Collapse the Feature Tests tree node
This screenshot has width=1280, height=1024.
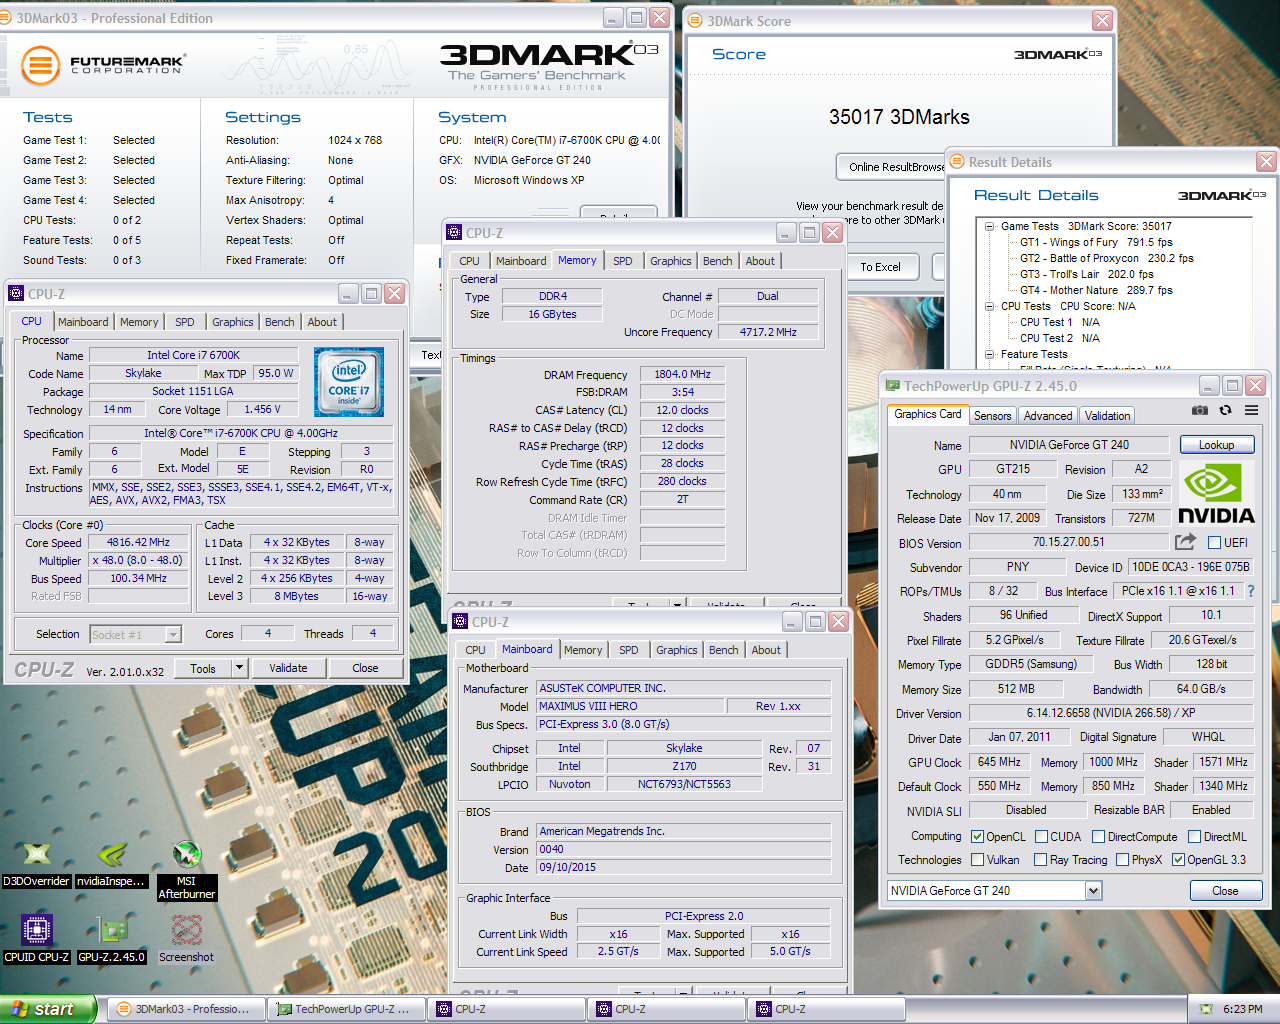(x=989, y=354)
